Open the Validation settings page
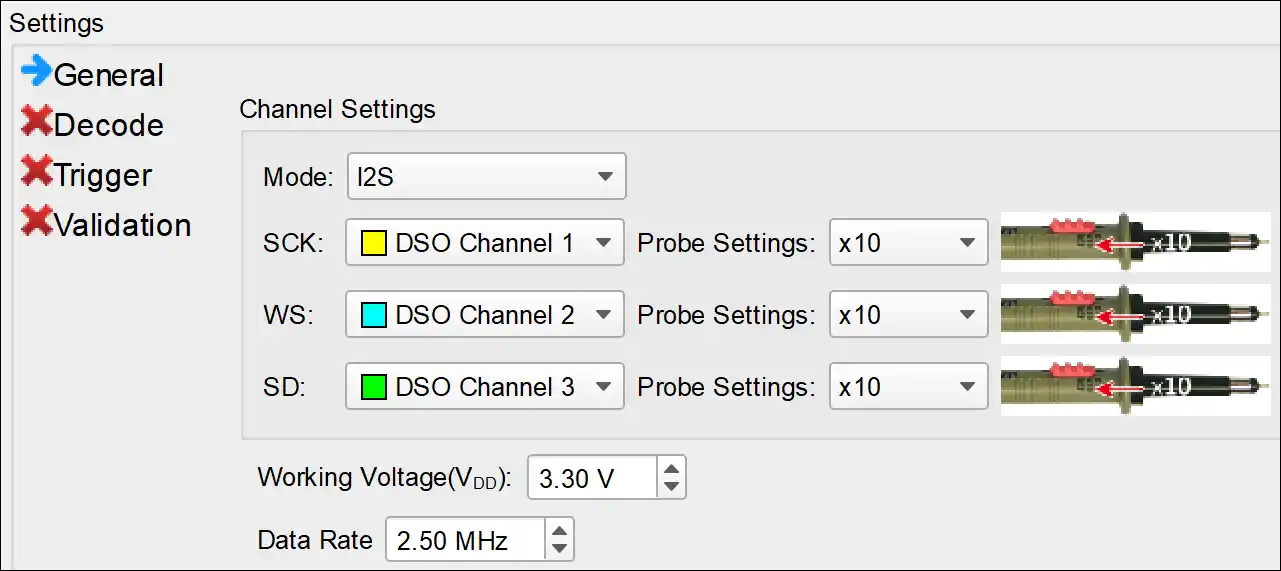Image resolution: width=1281 pixels, height=571 pixels. tap(122, 225)
